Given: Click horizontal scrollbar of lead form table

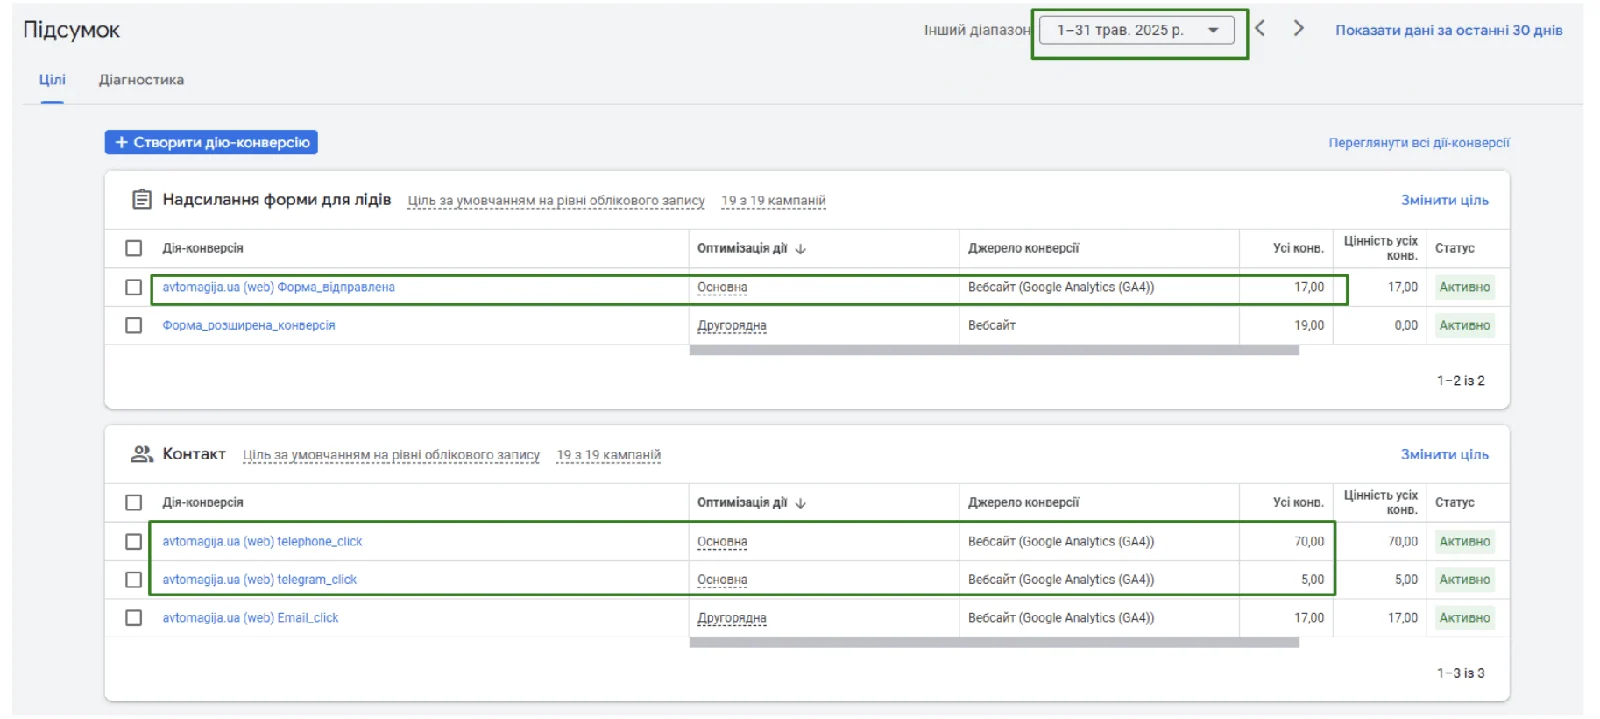Looking at the screenshot, I should [x=994, y=350].
